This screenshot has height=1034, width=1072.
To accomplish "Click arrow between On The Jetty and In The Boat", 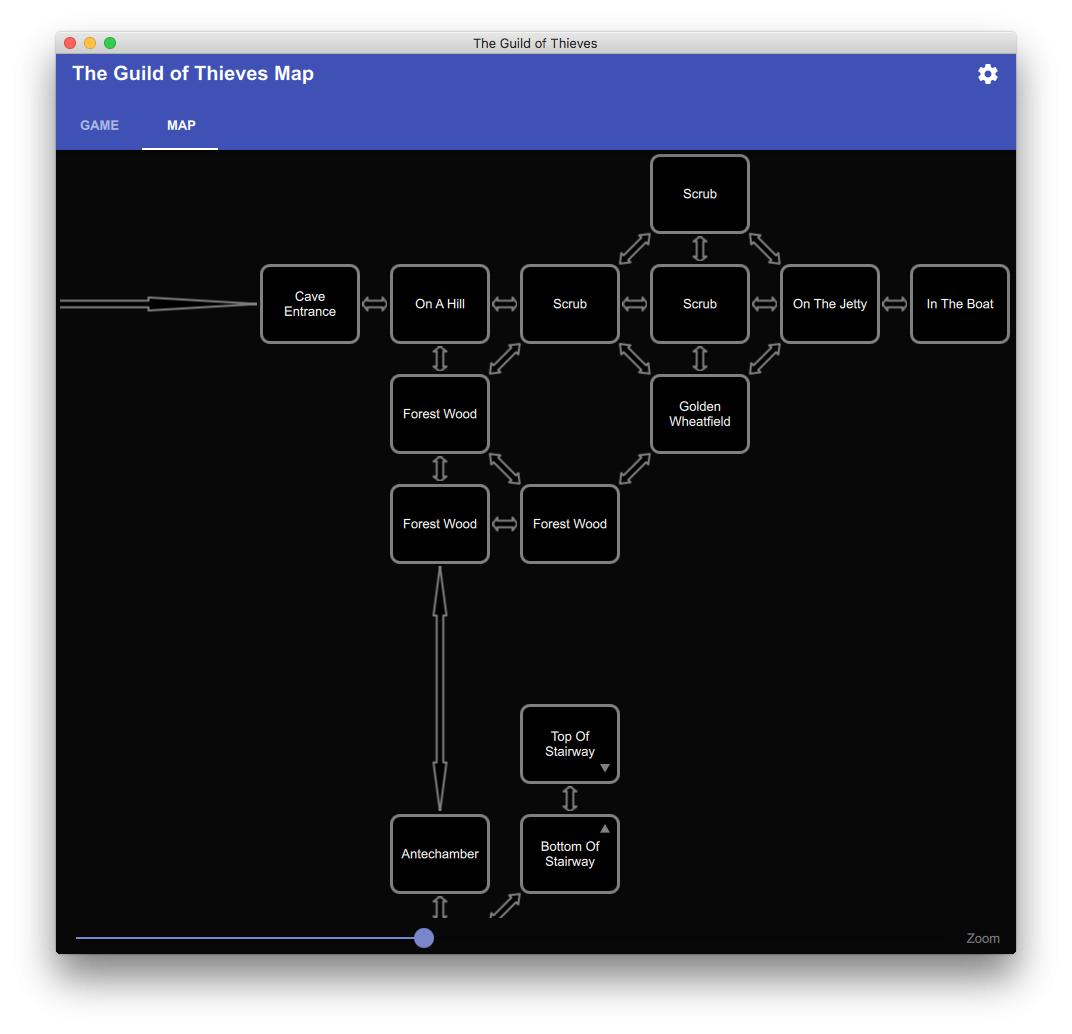I will (895, 304).
